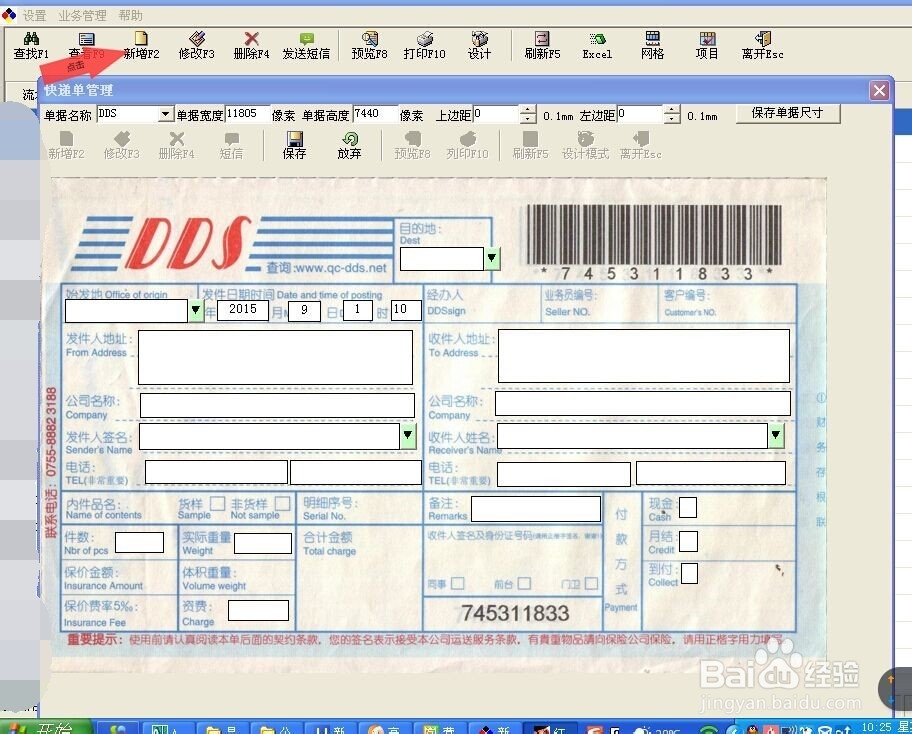Screen dimensions: 912x734
Task: Expand the 发件人签名 Sender's Name dropdown
Action: (408, 436)
